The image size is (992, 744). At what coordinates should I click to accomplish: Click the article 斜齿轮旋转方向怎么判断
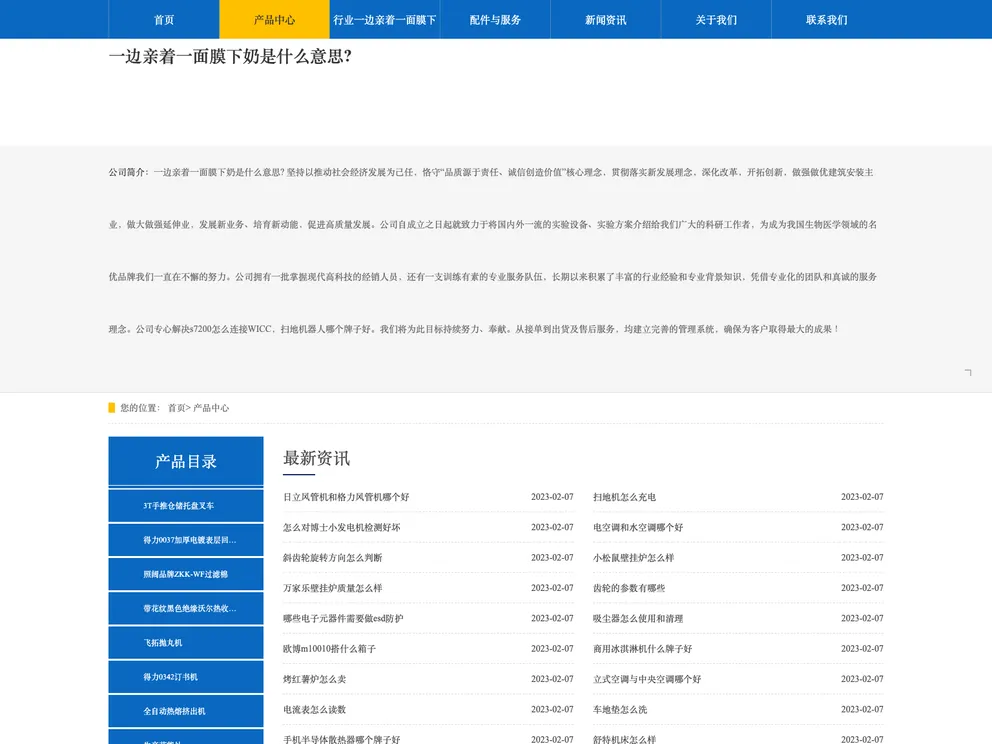(332, 558)
